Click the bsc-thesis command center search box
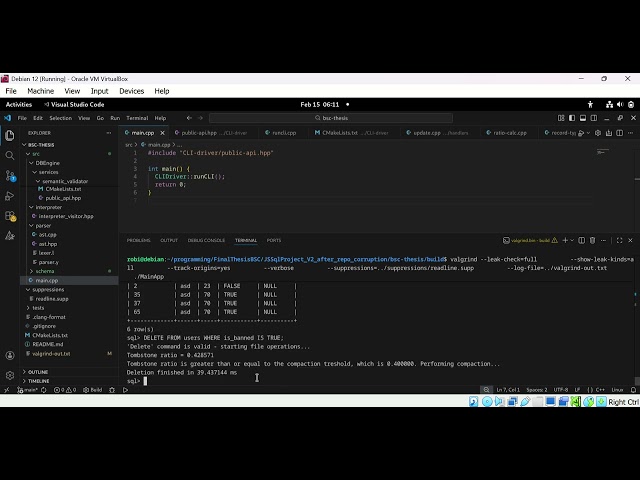The height and width of the screenshot is (480, 640). click(x=331, y=118)
